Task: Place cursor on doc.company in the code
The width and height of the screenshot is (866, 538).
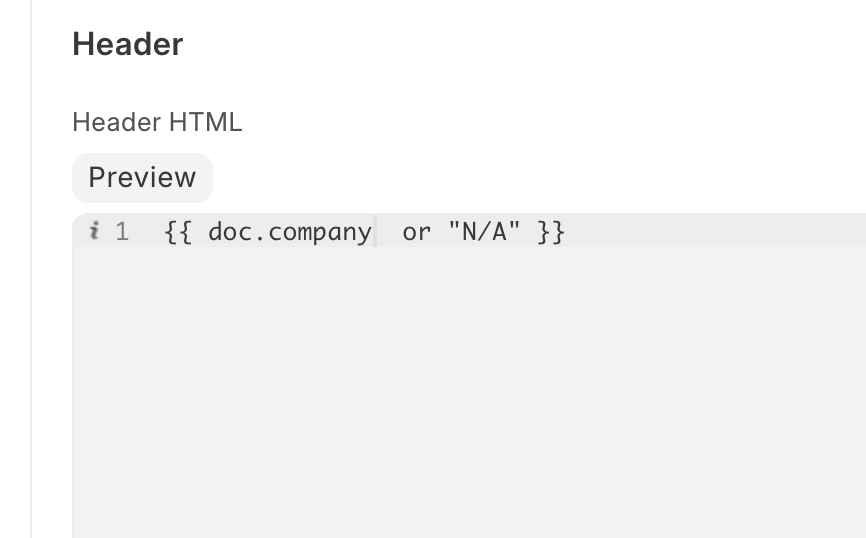Action: click(x=290, y=232)
